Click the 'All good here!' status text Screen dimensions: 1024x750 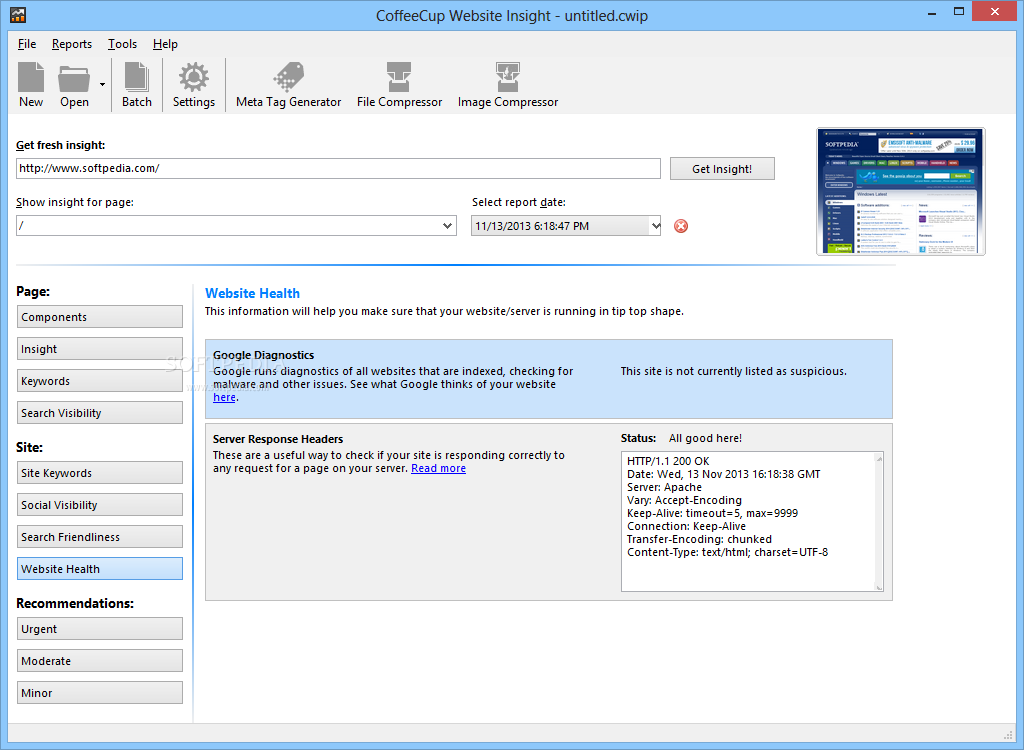(705, 438)
